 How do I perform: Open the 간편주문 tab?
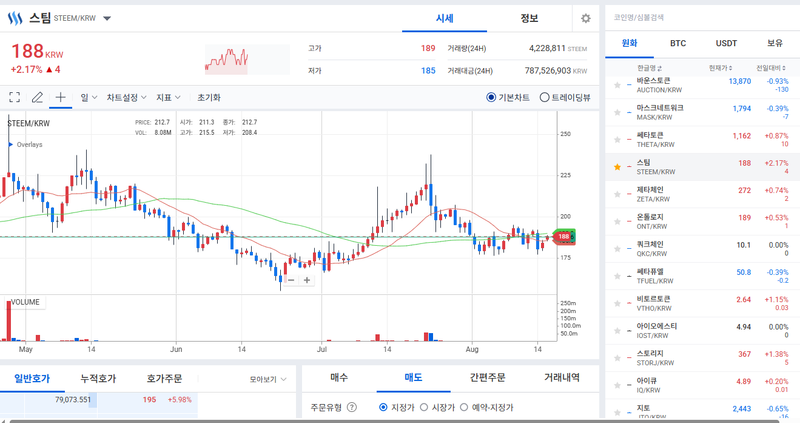[x=487, y=378]
